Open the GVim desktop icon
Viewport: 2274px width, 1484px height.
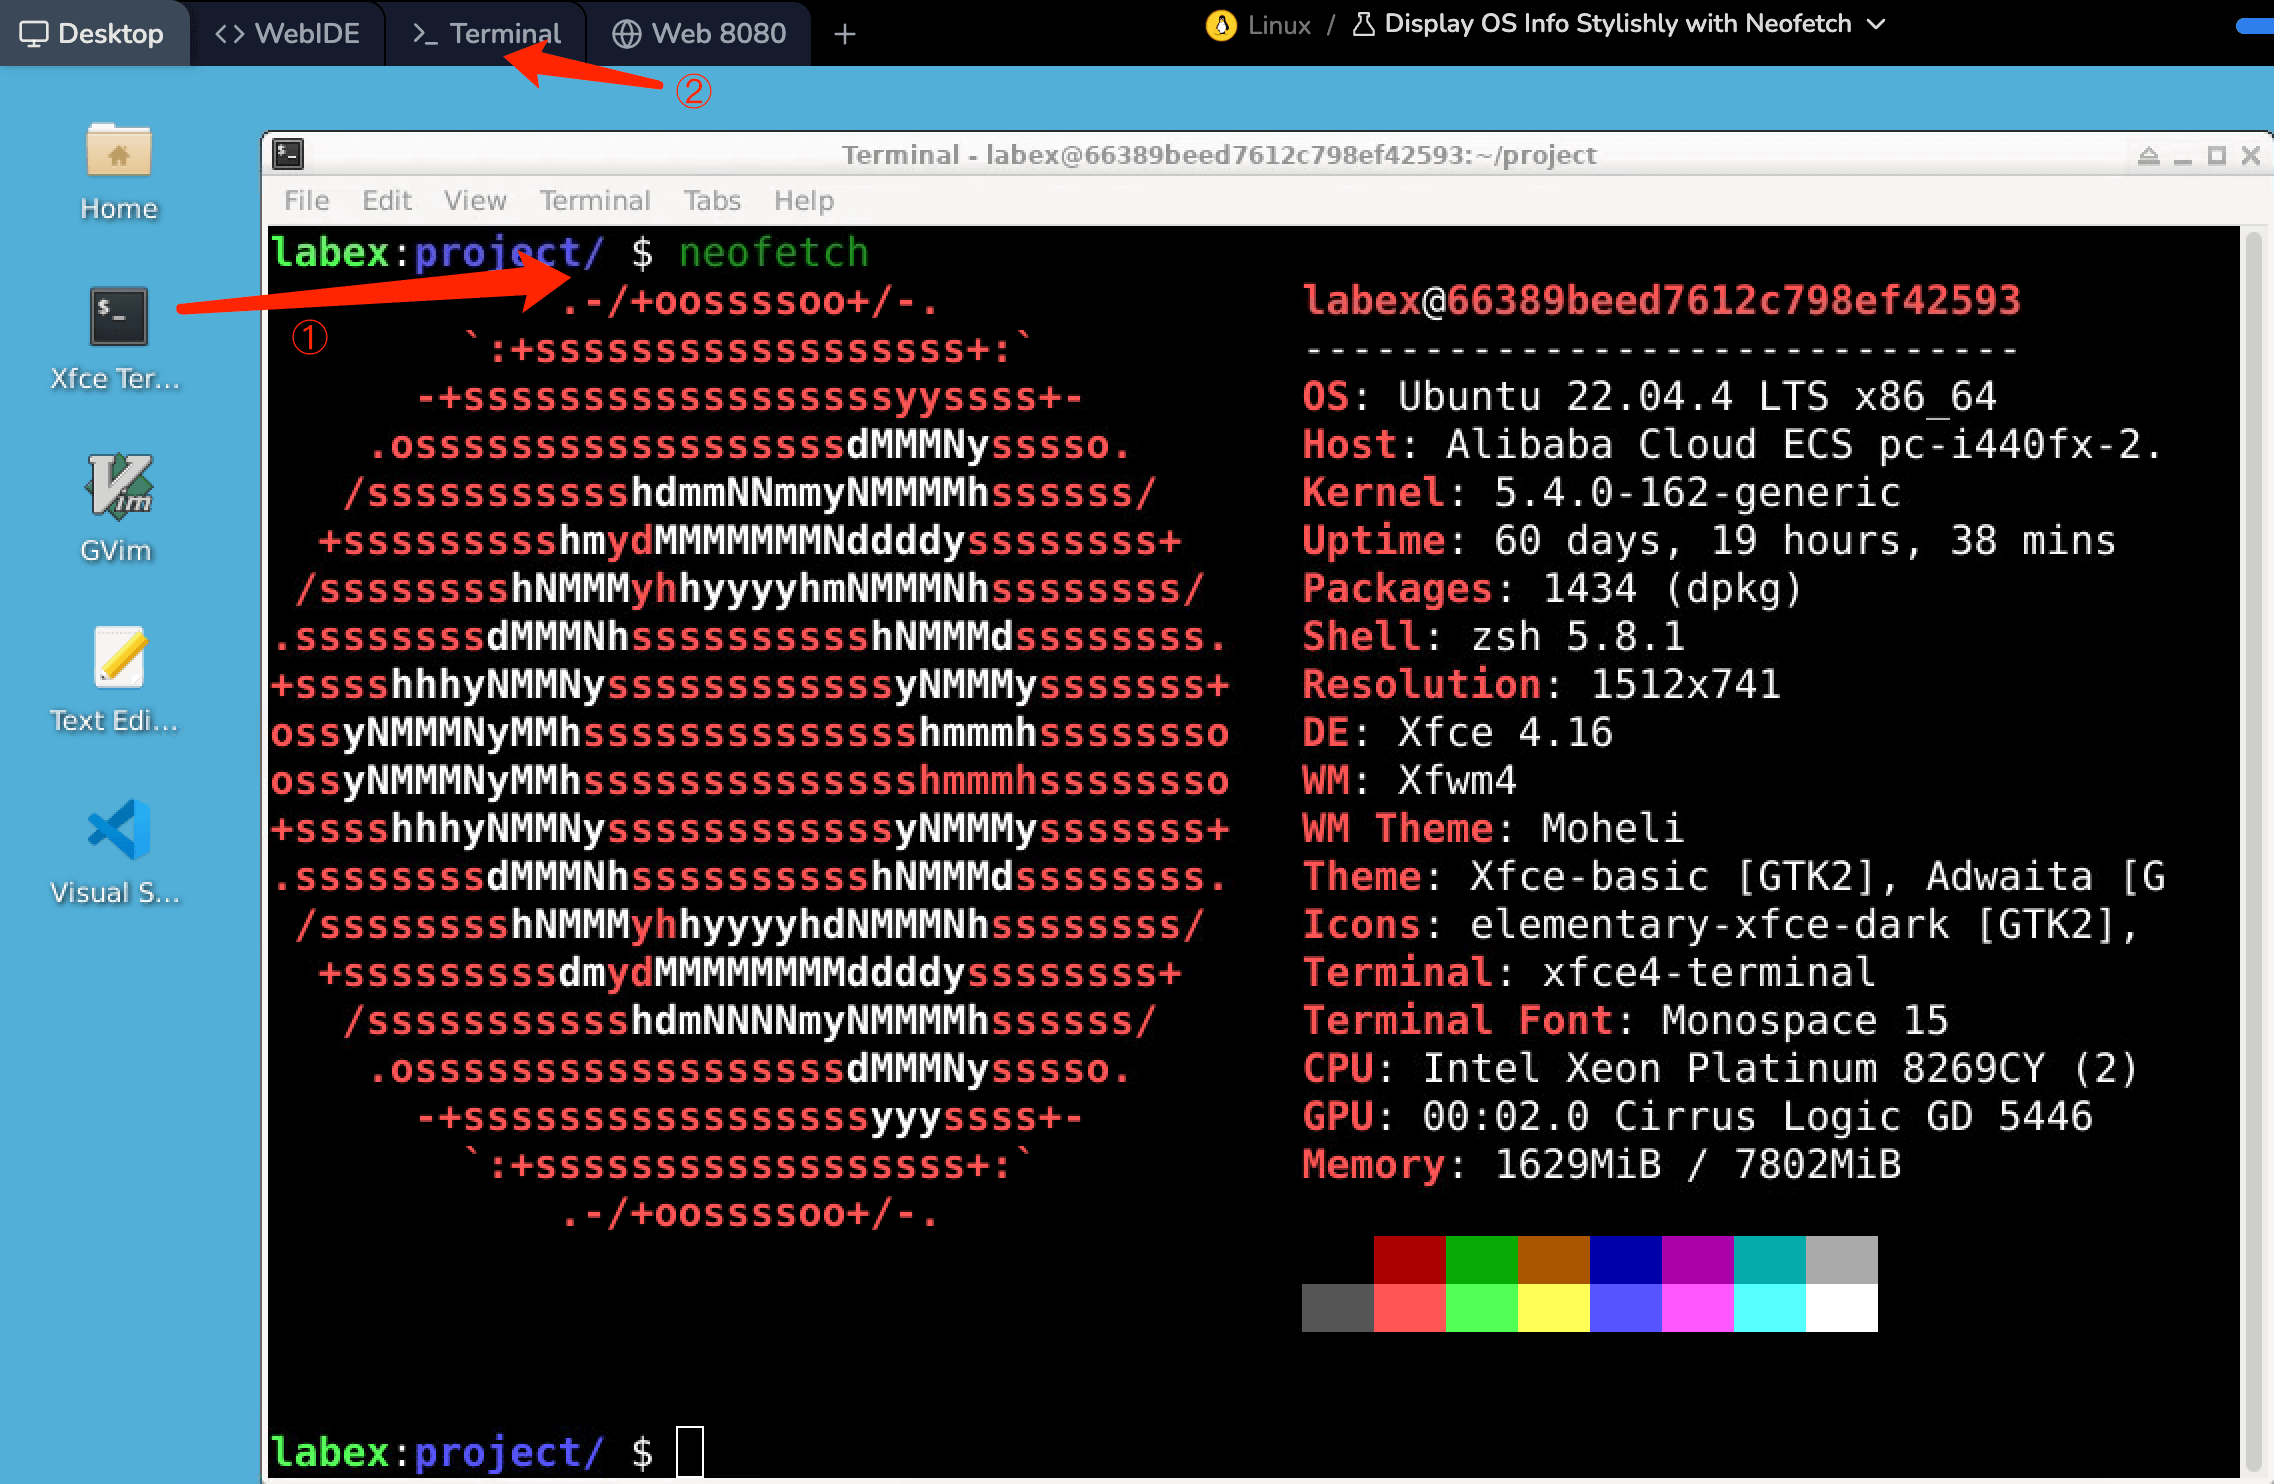(117, 508)
